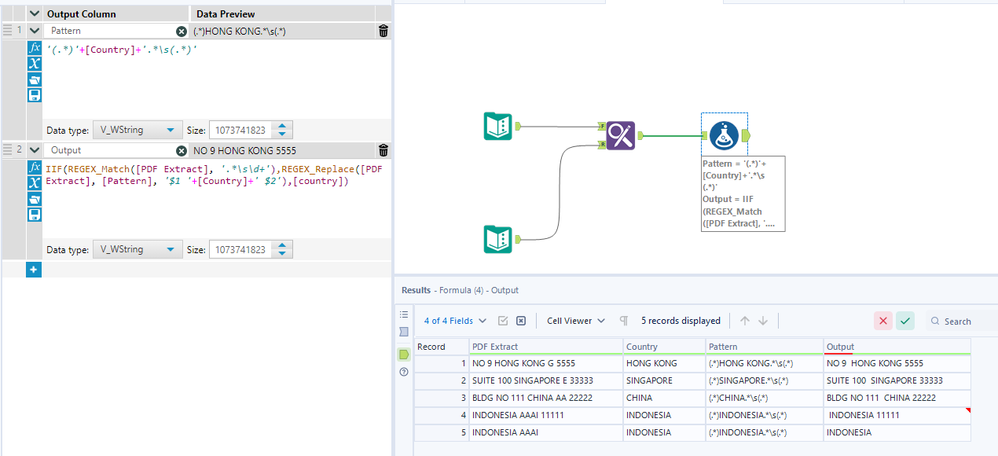Screen dimensions: 998x456
Task: Open the Cell Viewer dropdown
Action: (575, 321)
